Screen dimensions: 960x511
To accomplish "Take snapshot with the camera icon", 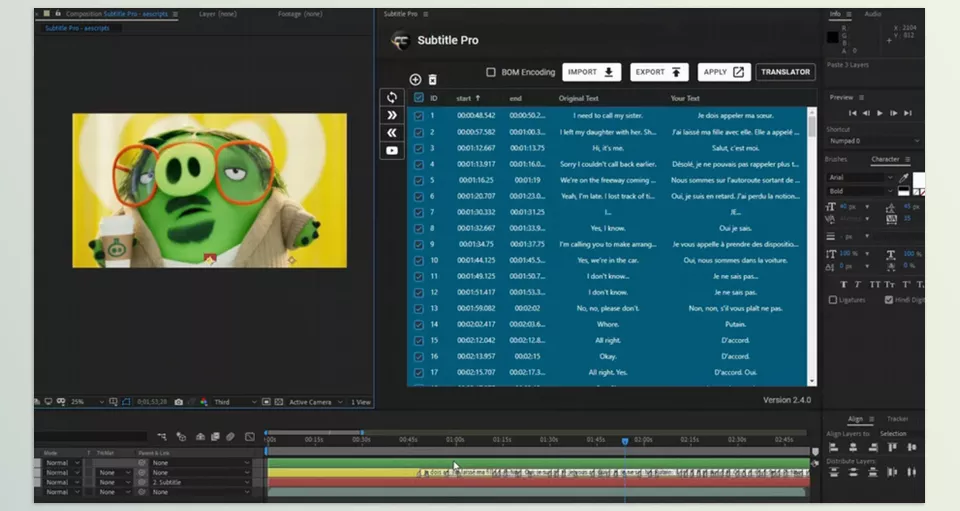I will coord(178,402).
